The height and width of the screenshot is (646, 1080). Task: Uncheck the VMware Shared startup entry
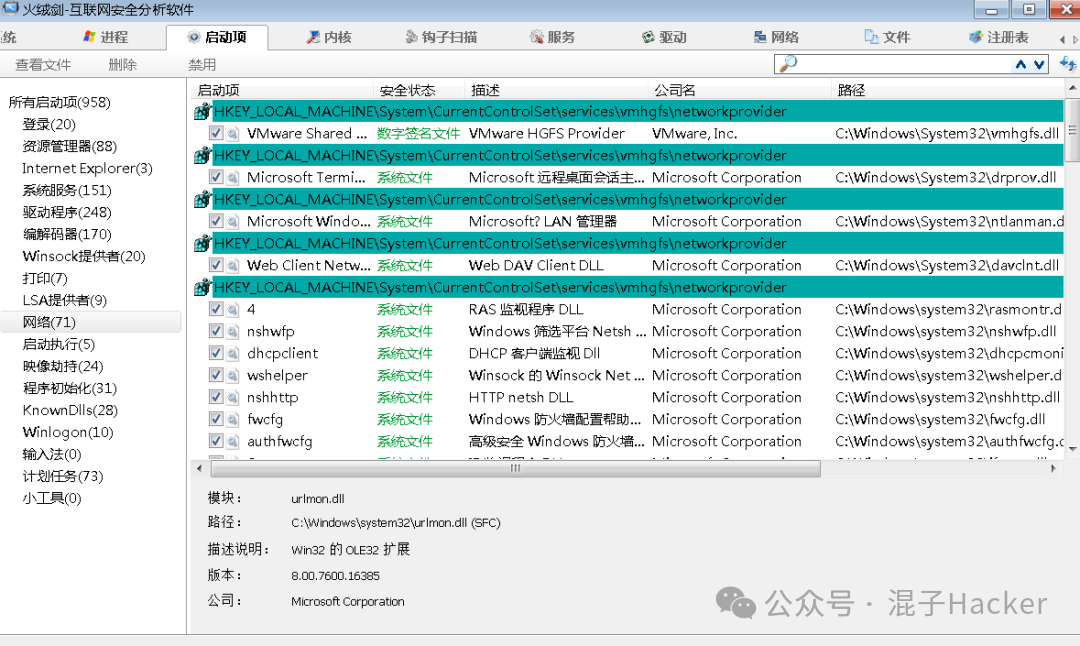[218, 133]
